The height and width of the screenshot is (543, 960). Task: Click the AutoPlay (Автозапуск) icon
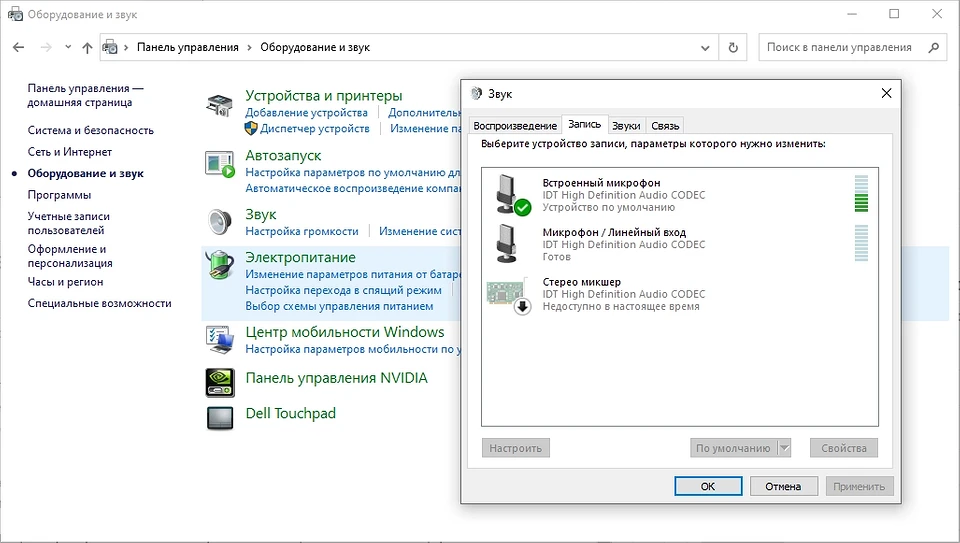220,163
